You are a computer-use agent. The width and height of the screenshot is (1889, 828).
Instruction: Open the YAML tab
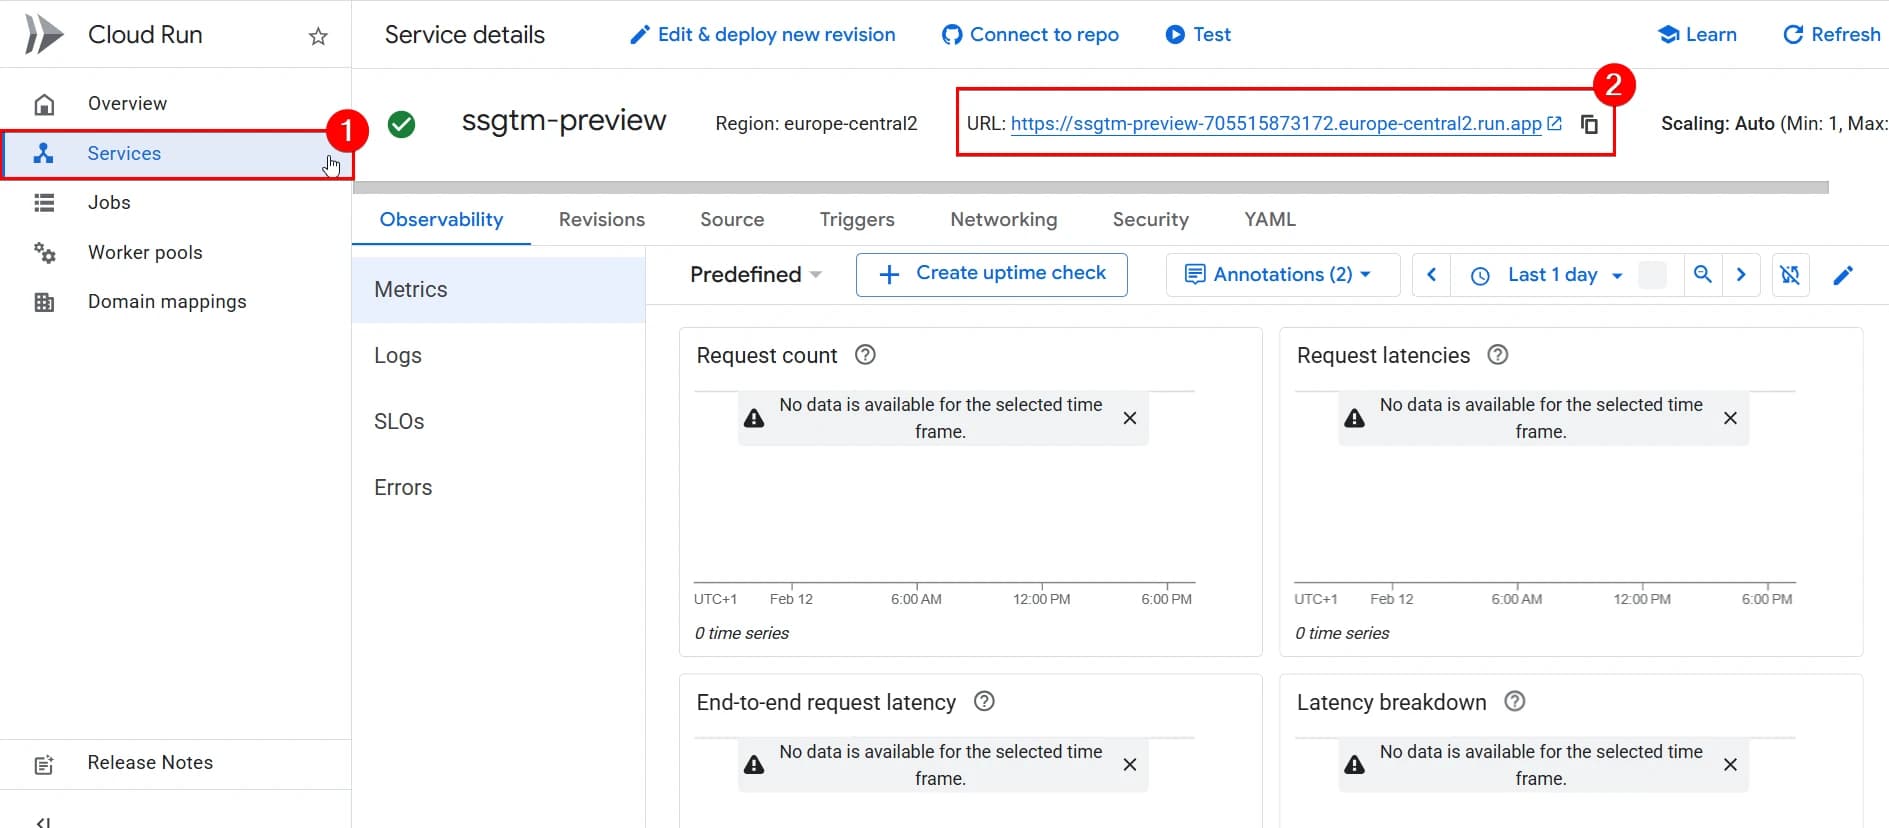(1270, 220)
